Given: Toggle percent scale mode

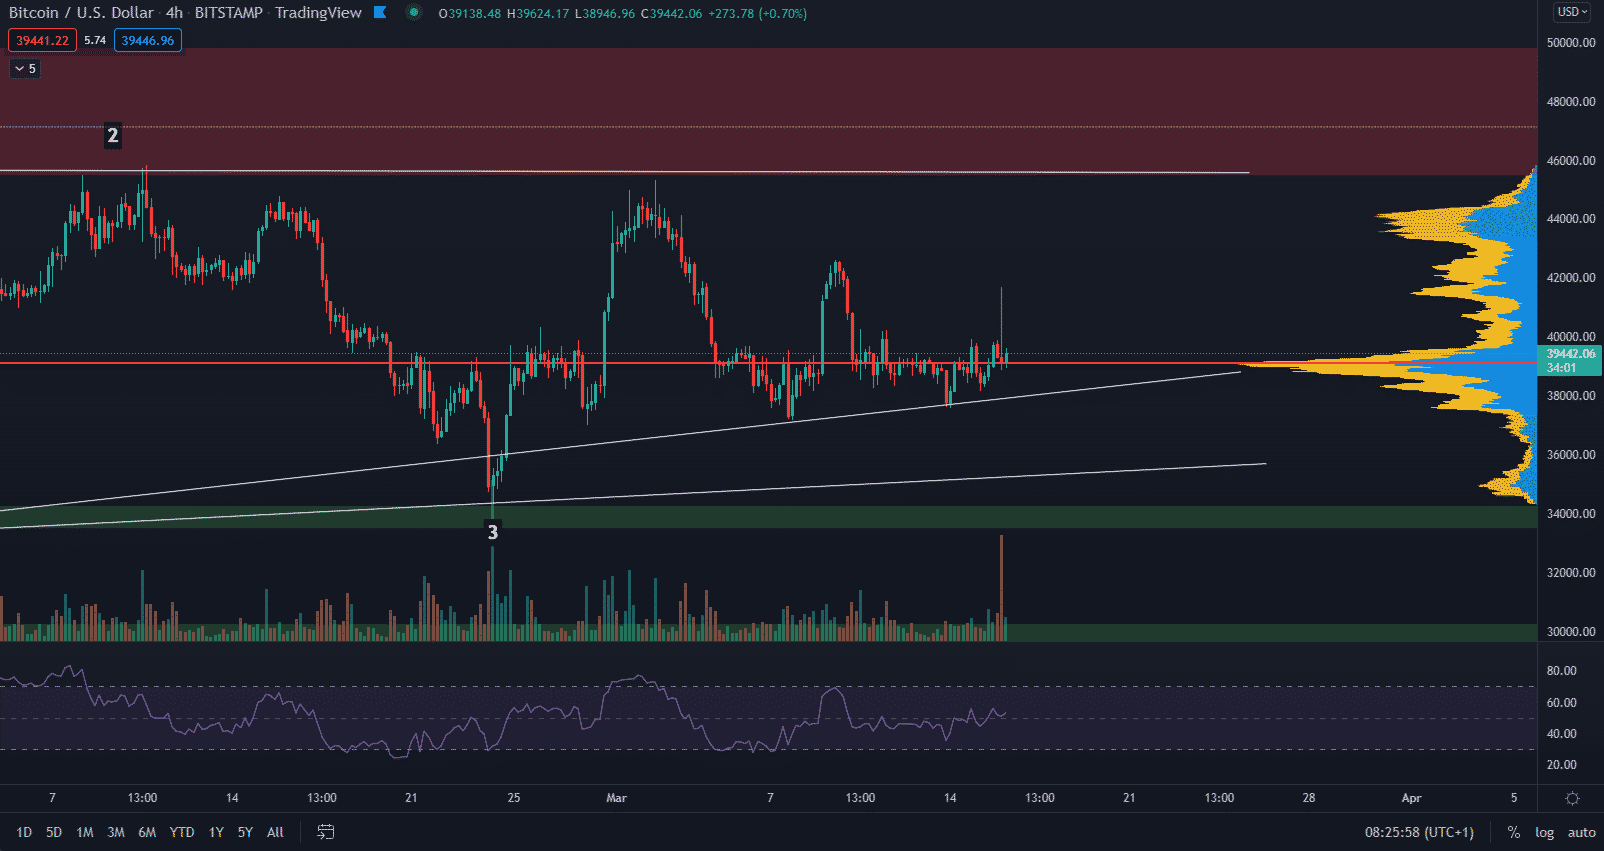Looking at the screenshot, I should point(1514,832).
